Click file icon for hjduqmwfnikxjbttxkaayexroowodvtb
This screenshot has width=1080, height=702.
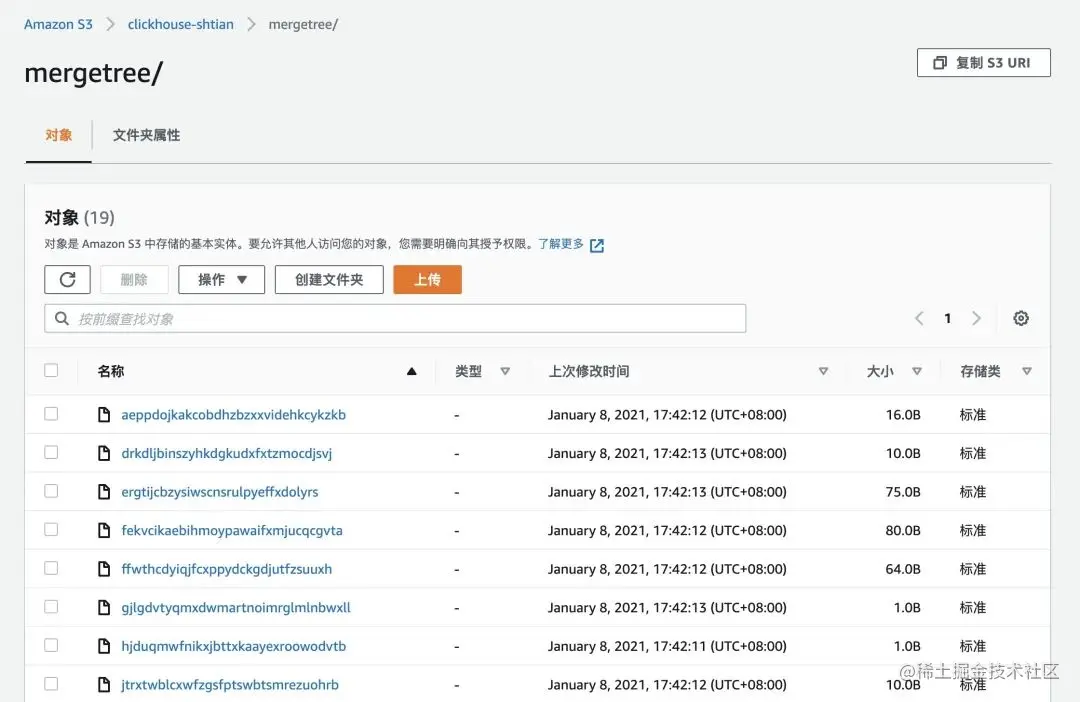(x=104, y=646)
